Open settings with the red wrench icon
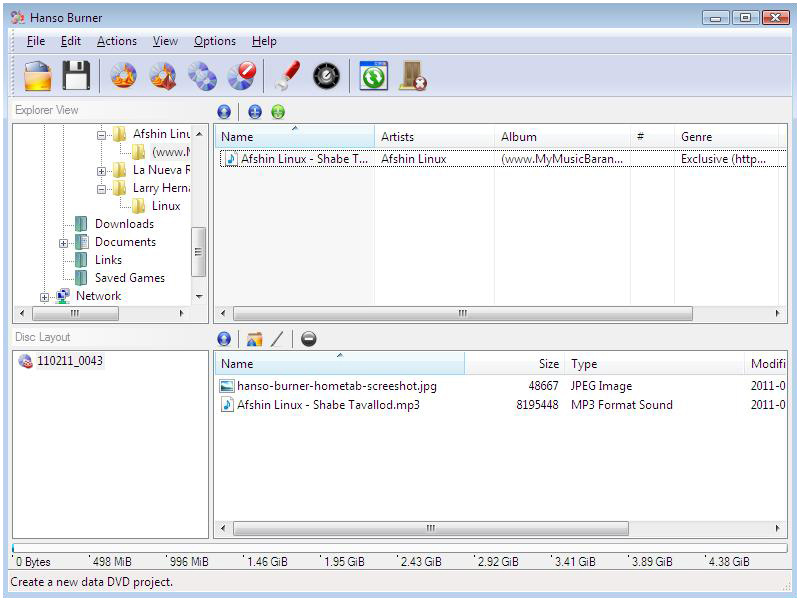800x600 pixels. tap(287, 76)
